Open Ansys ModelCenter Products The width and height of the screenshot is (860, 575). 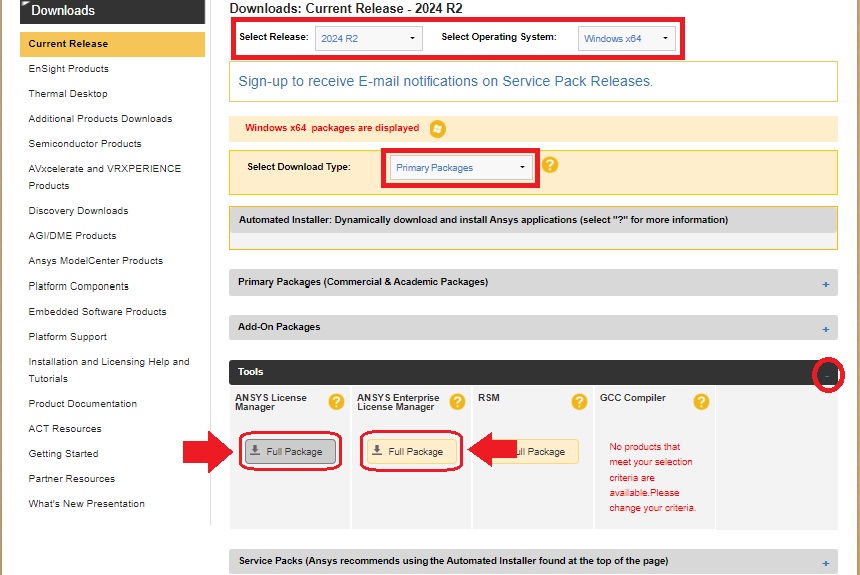96,261
